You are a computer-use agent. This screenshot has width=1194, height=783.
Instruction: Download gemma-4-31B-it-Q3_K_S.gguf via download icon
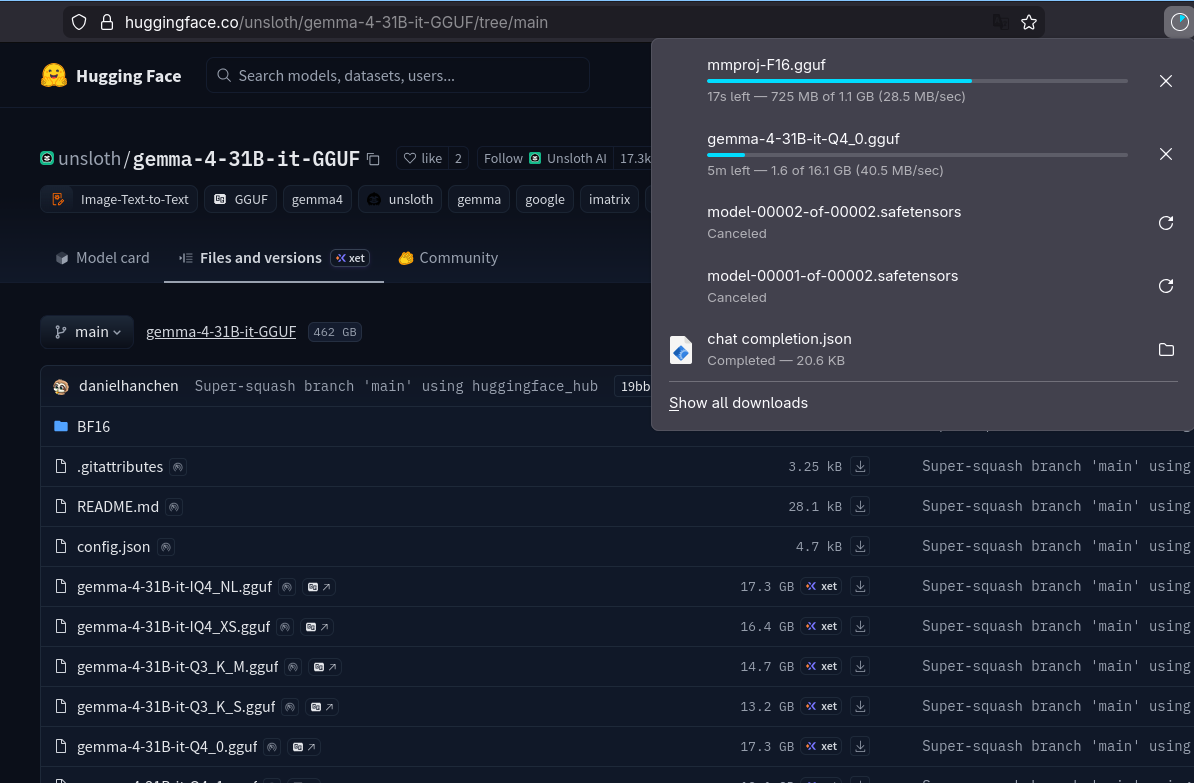860,706
